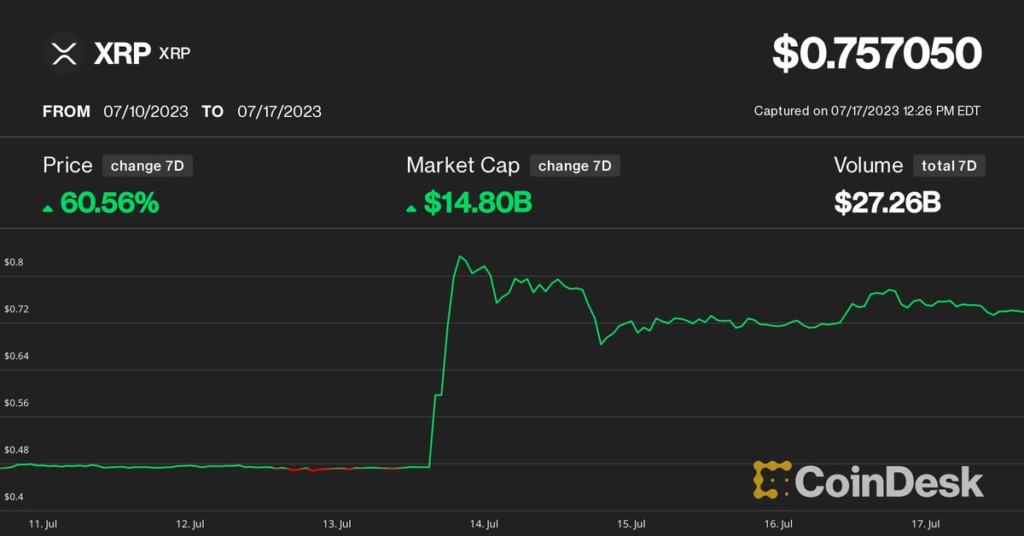Click the XRP logo icon
This screenshot has height=536, width=1024.
pyautogui.click(x=64, y=53)
